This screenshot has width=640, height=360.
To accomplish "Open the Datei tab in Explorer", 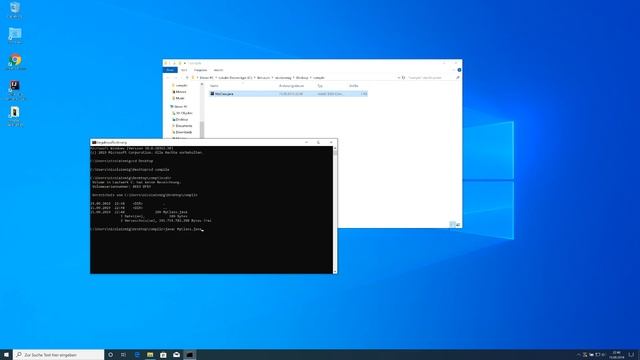I will [170, 70].
